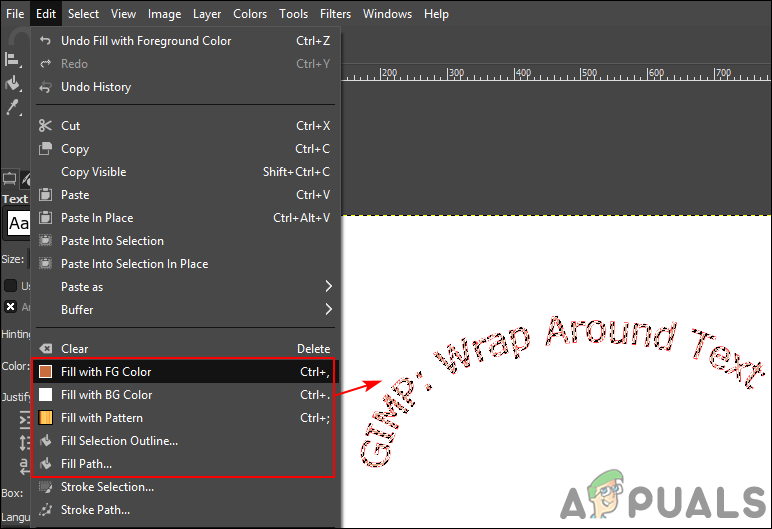Click the line spacing icon
772x529 pixels.
(x=24, y=442)
